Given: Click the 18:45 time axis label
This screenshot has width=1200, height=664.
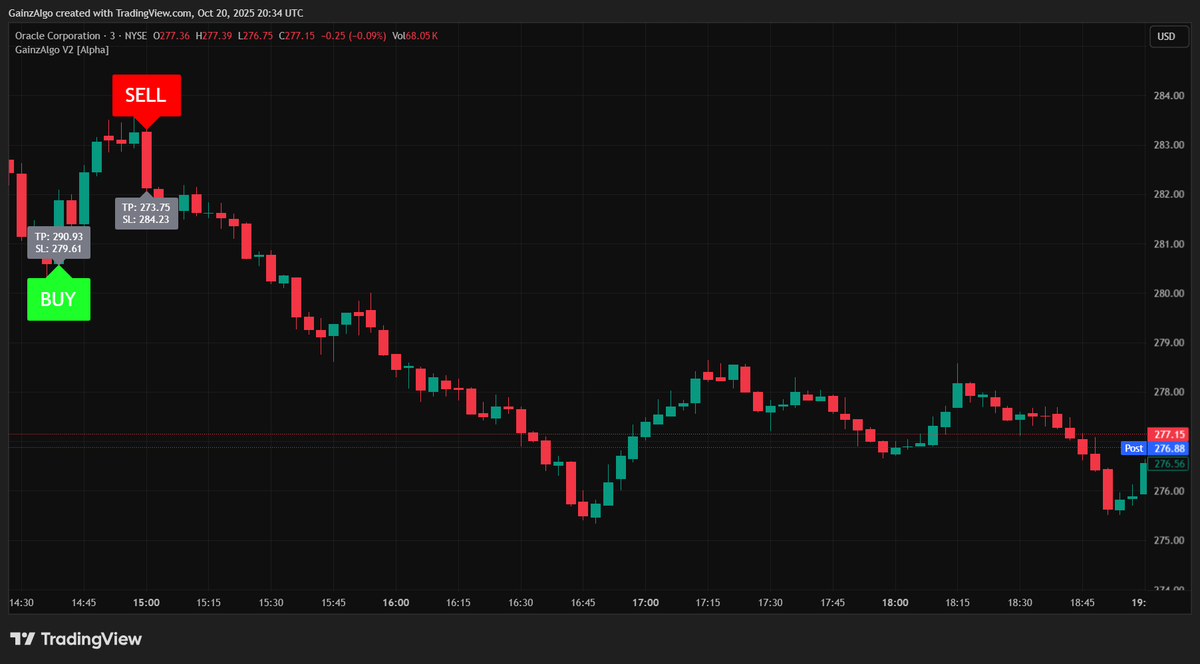Looking at the screenshot, I should (x=1082, y=603).
